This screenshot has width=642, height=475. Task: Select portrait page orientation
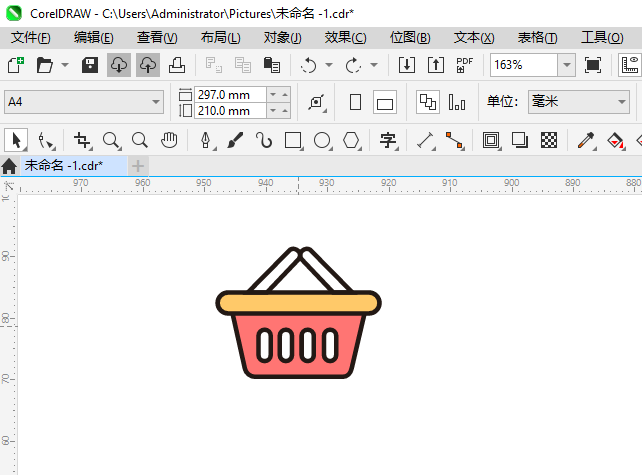tap(355, 102)
